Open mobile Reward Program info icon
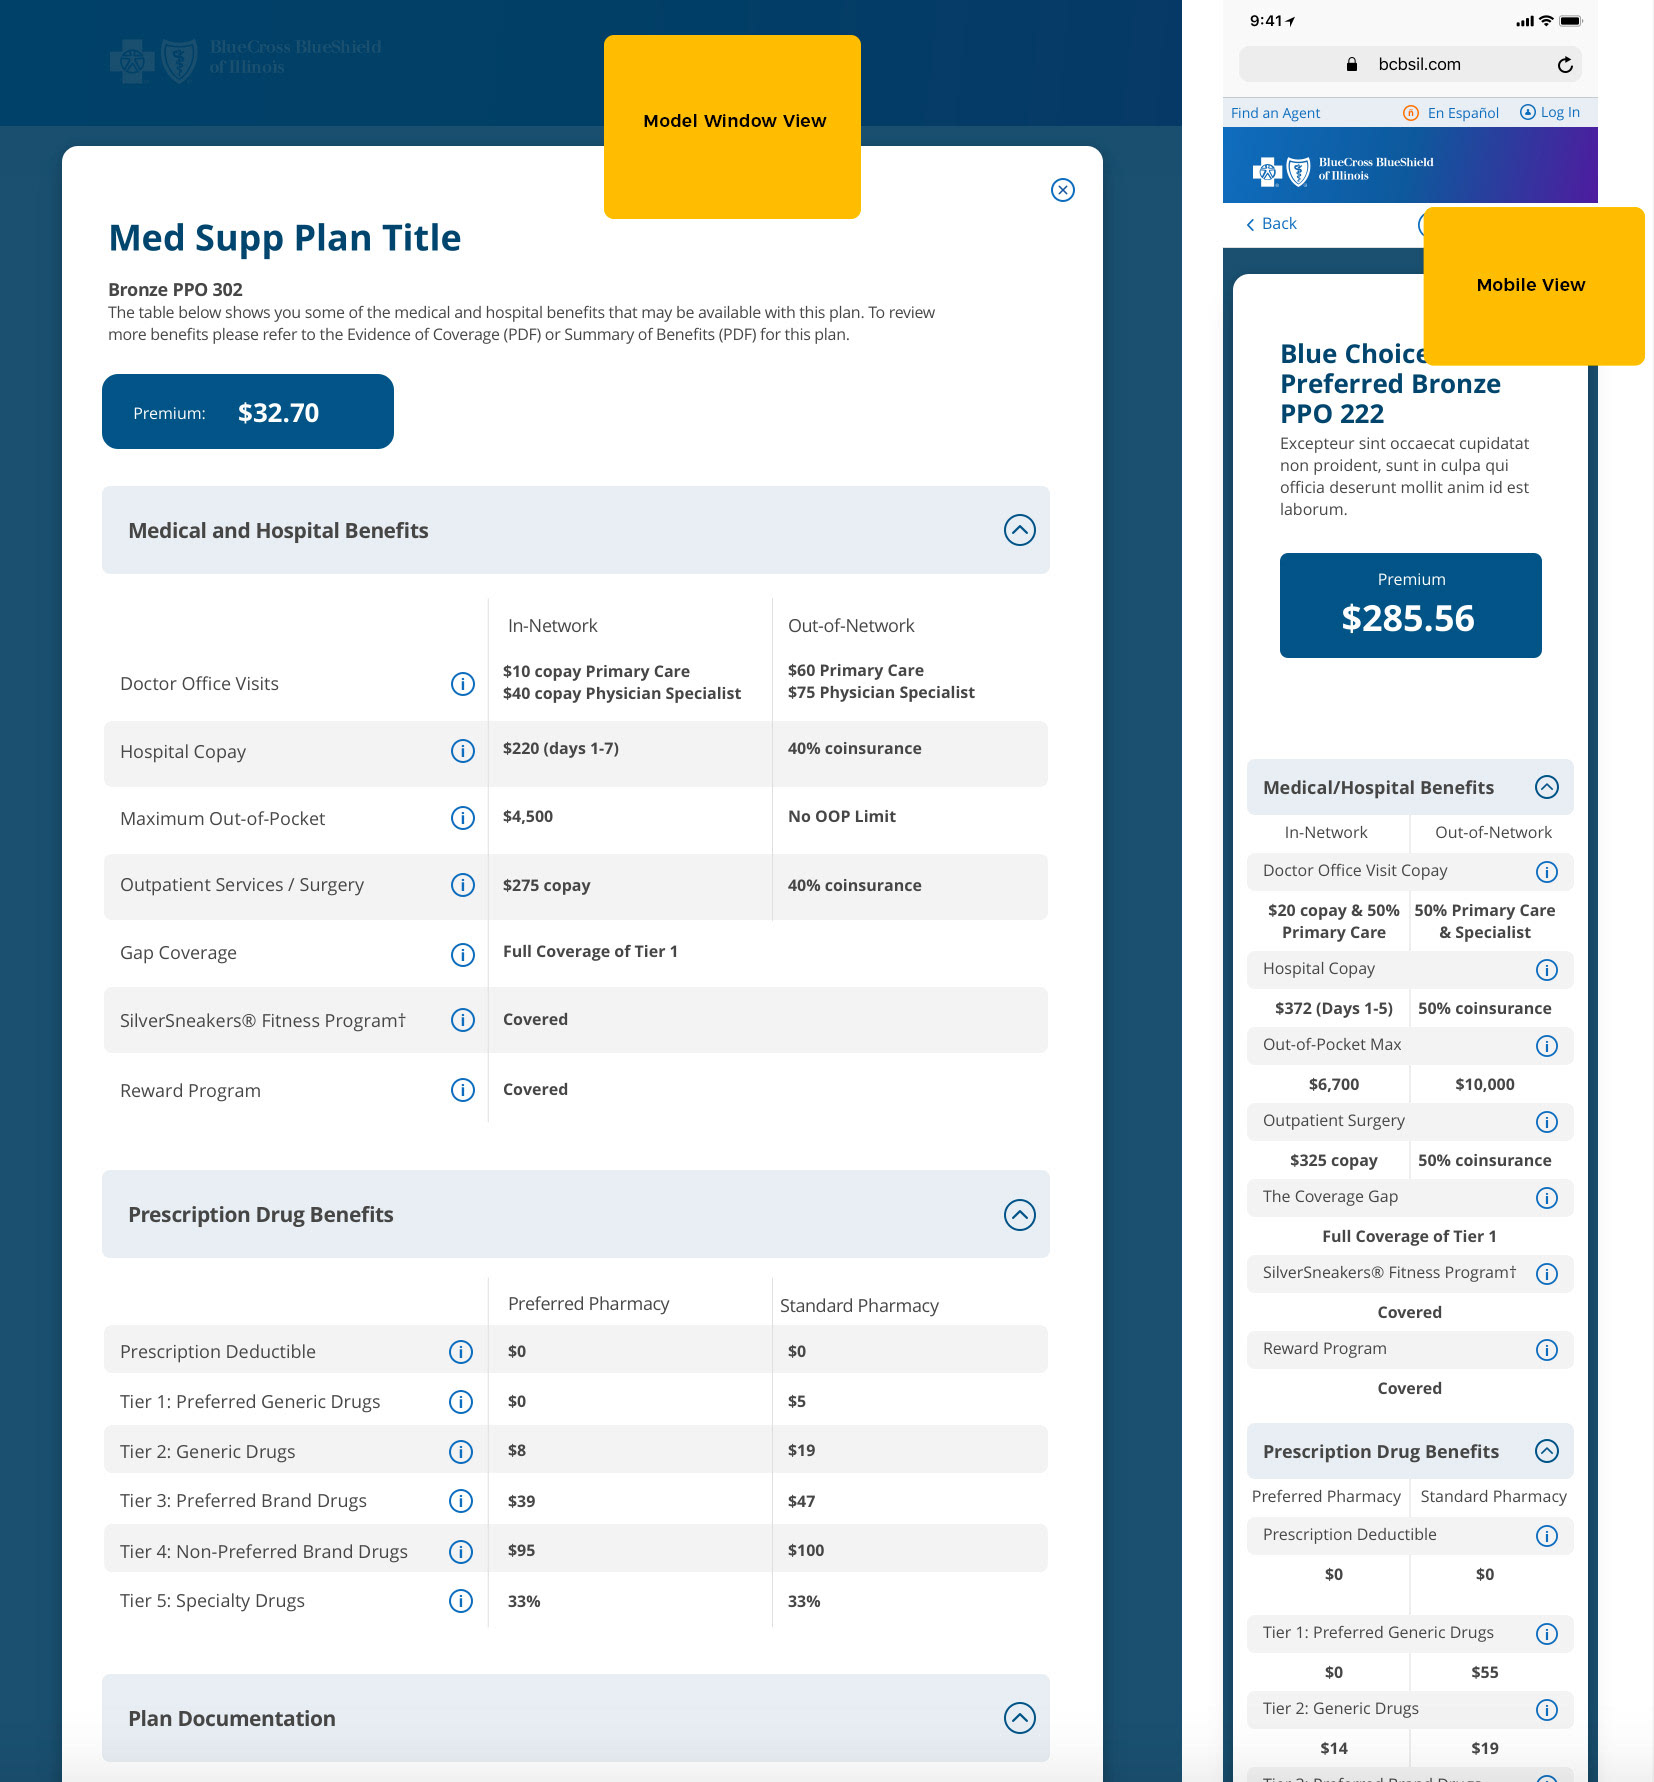The height and width of the screenshot is (1782, 1654). [x=1546, y=1350]
